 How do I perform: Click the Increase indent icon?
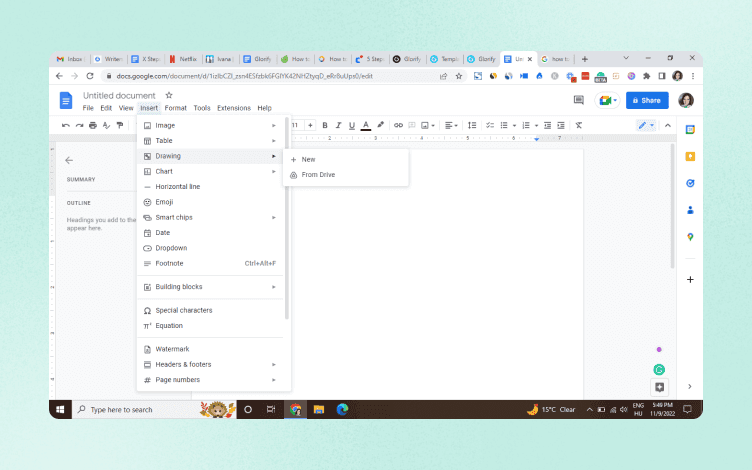point(561,126)
